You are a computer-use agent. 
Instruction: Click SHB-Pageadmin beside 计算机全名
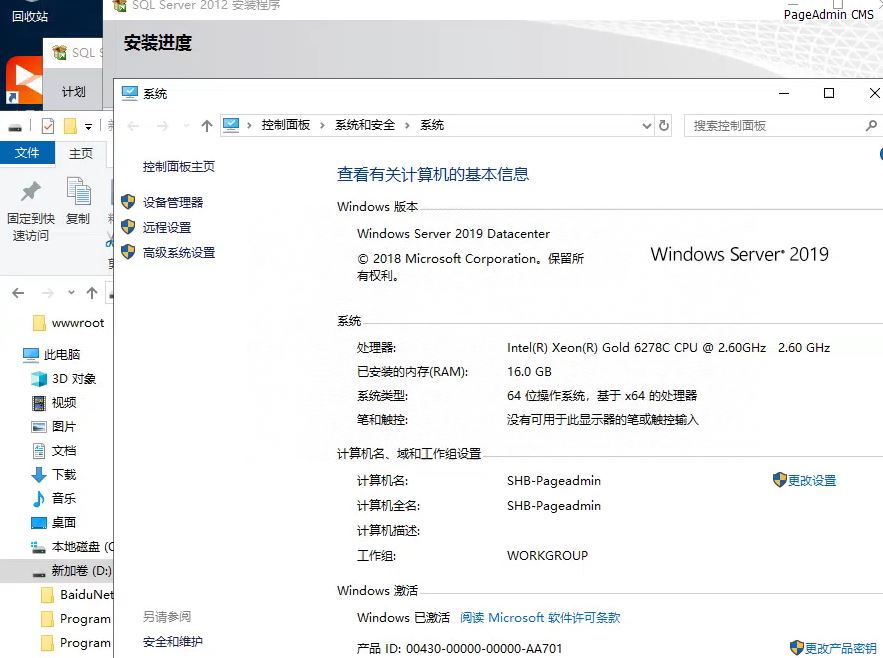(554, 506)
